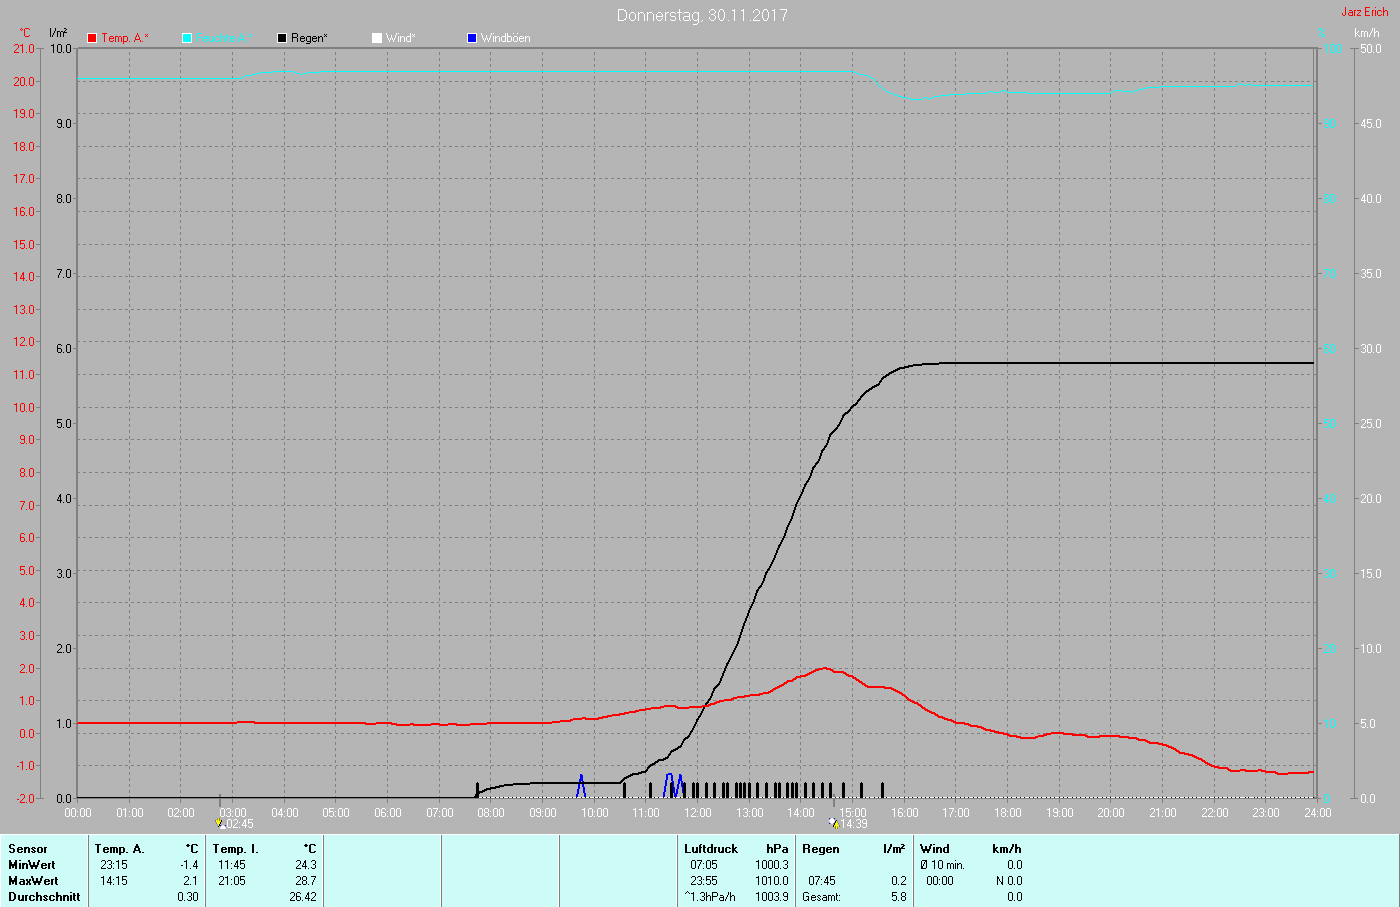The width and height of the screenshot is (1400, 907).
Task: Click the 12:00 time axis label
Action: click(698, 813)
